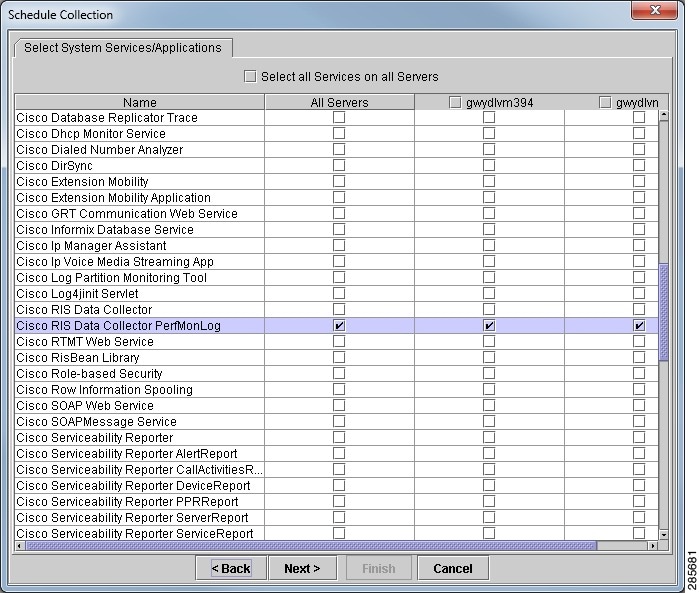
Task: Check All Servers for Cisco Log Partition Monitoring Tool
Action: coord(339,278)
